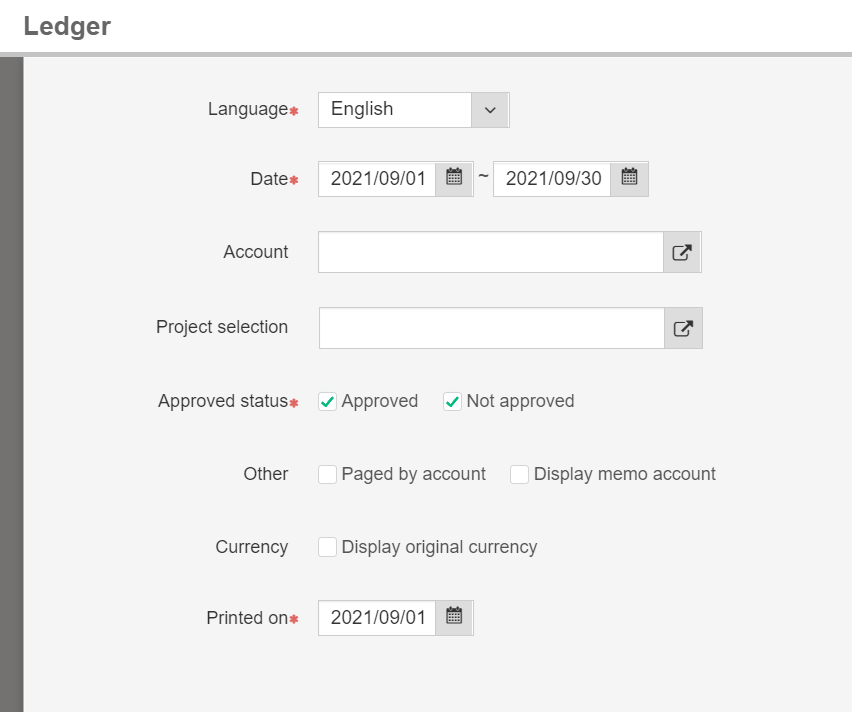Screen dimensions: 852x712
Task: Open the start date calendar picker
Action: click(454, 178)
